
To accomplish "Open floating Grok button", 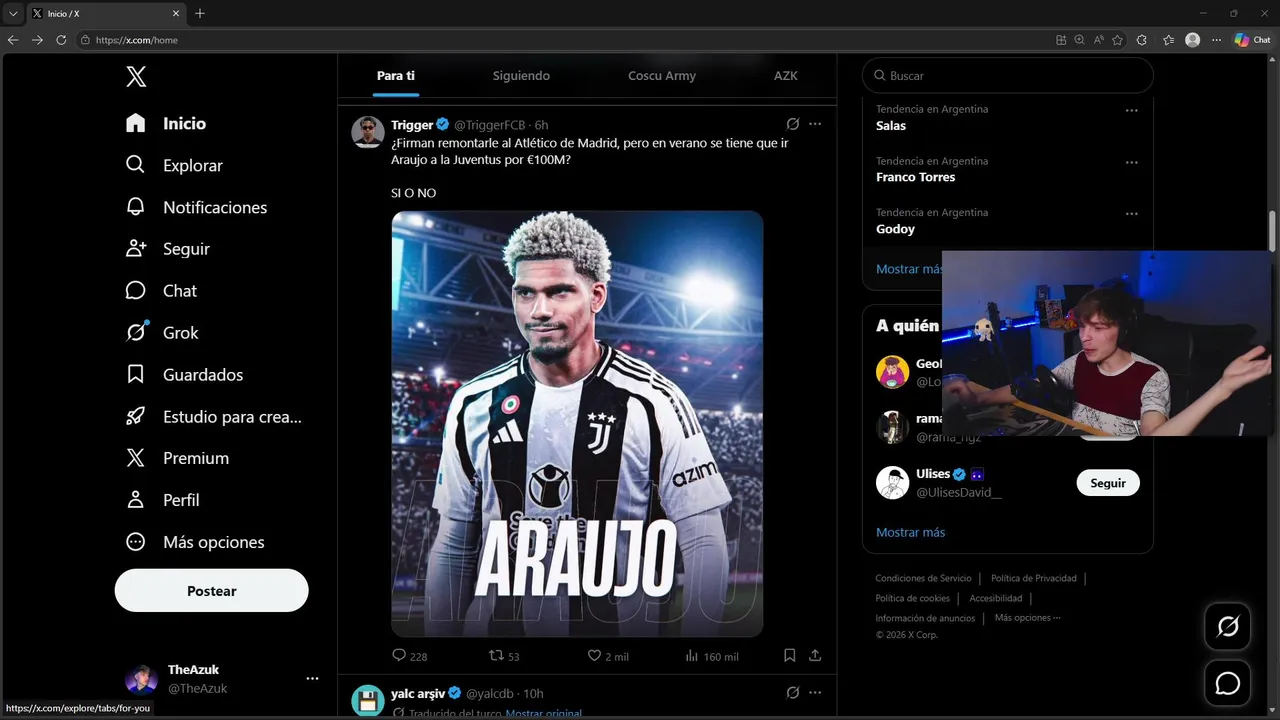I will click(1227, 627).
